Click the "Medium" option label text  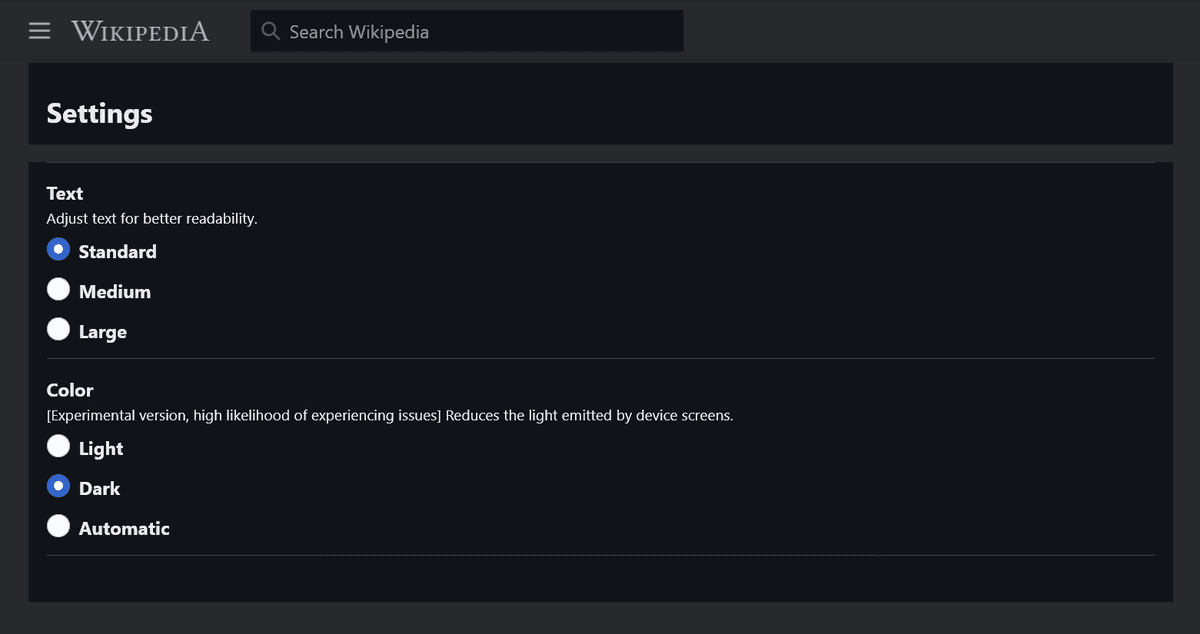115,292
